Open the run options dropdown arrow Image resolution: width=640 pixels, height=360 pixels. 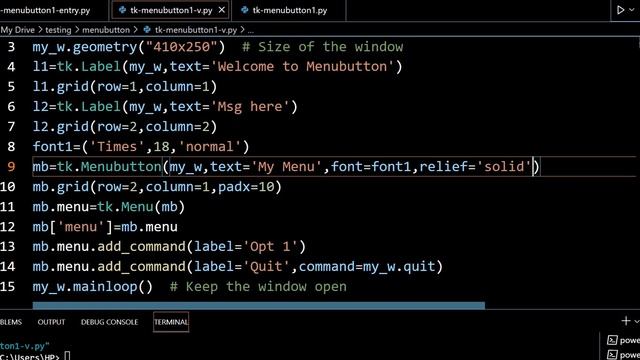tap(633, 10)
